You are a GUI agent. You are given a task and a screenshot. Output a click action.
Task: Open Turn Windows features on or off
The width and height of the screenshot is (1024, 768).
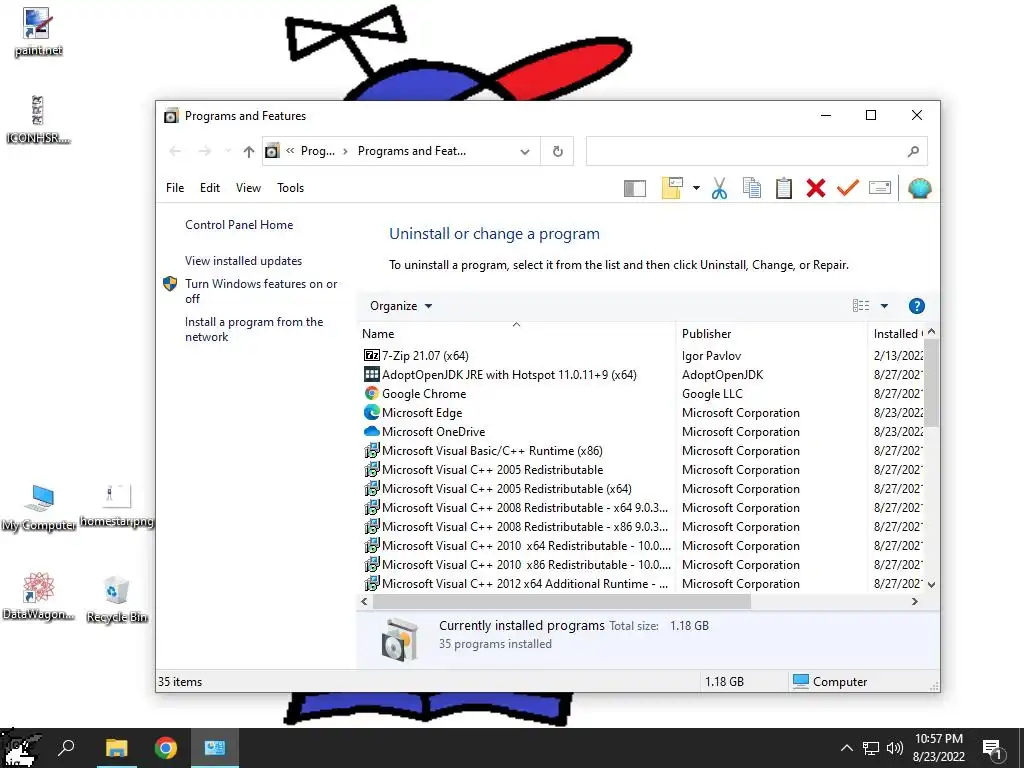pyautogui.click(x=261, y=291)
